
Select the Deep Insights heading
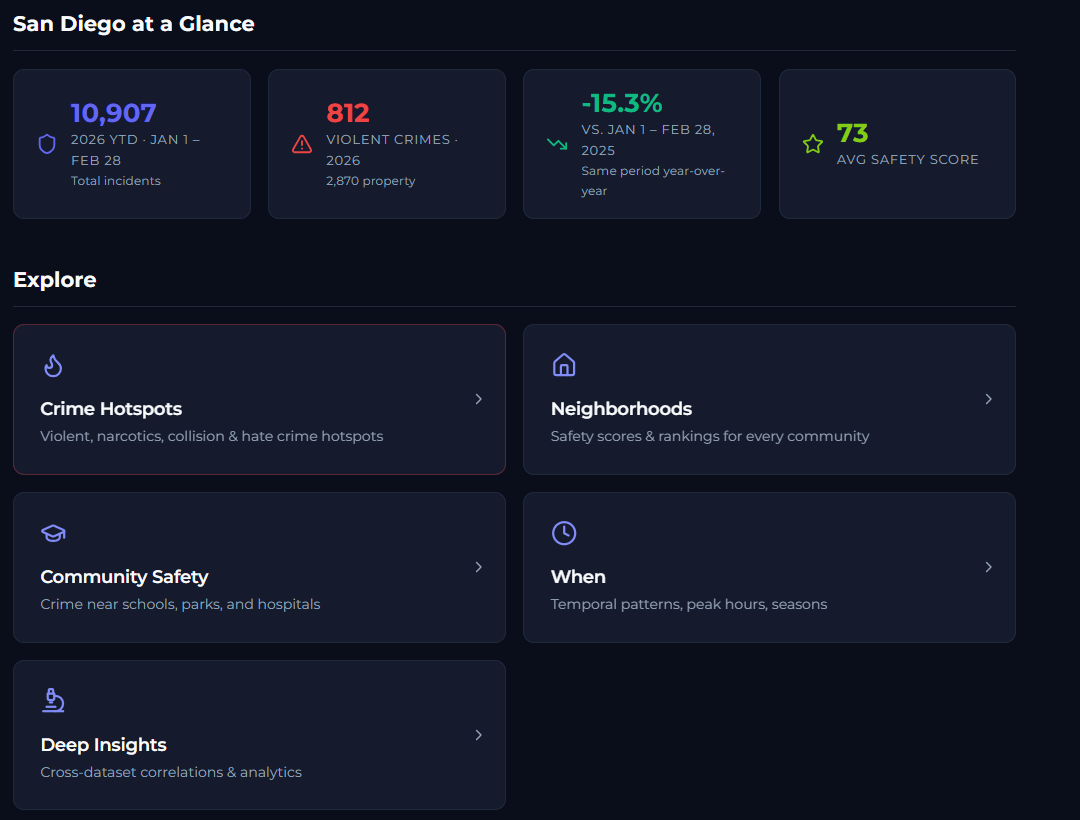click(x=103, y=745)
